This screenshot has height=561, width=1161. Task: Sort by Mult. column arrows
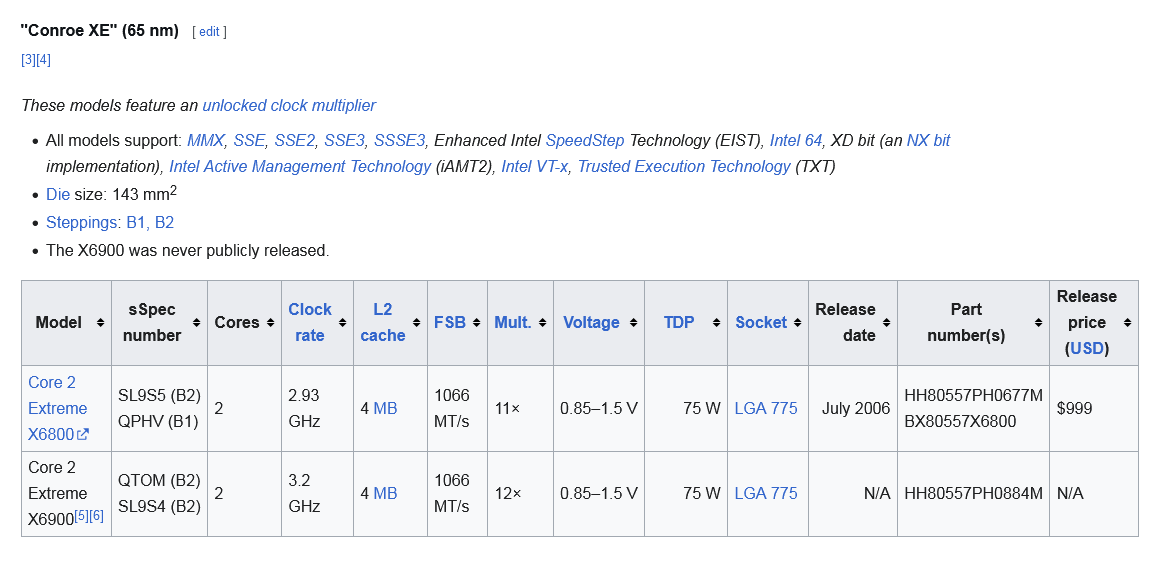click(542, 323)
